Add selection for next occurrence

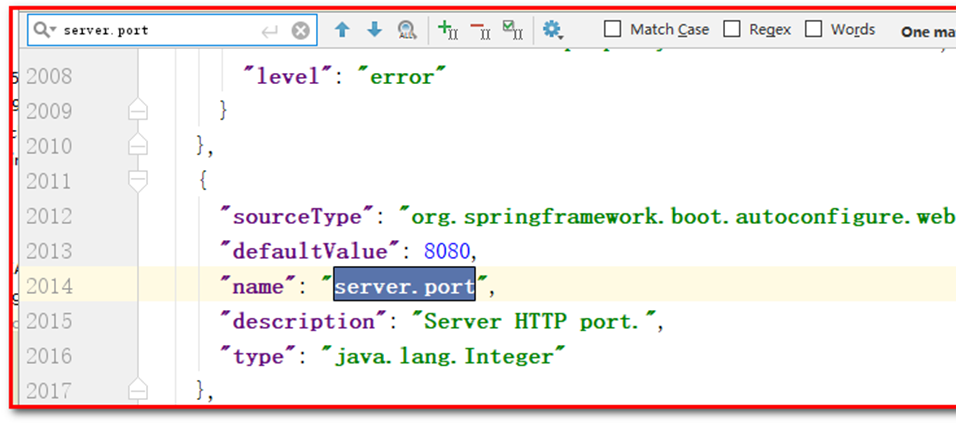(447, 30)
